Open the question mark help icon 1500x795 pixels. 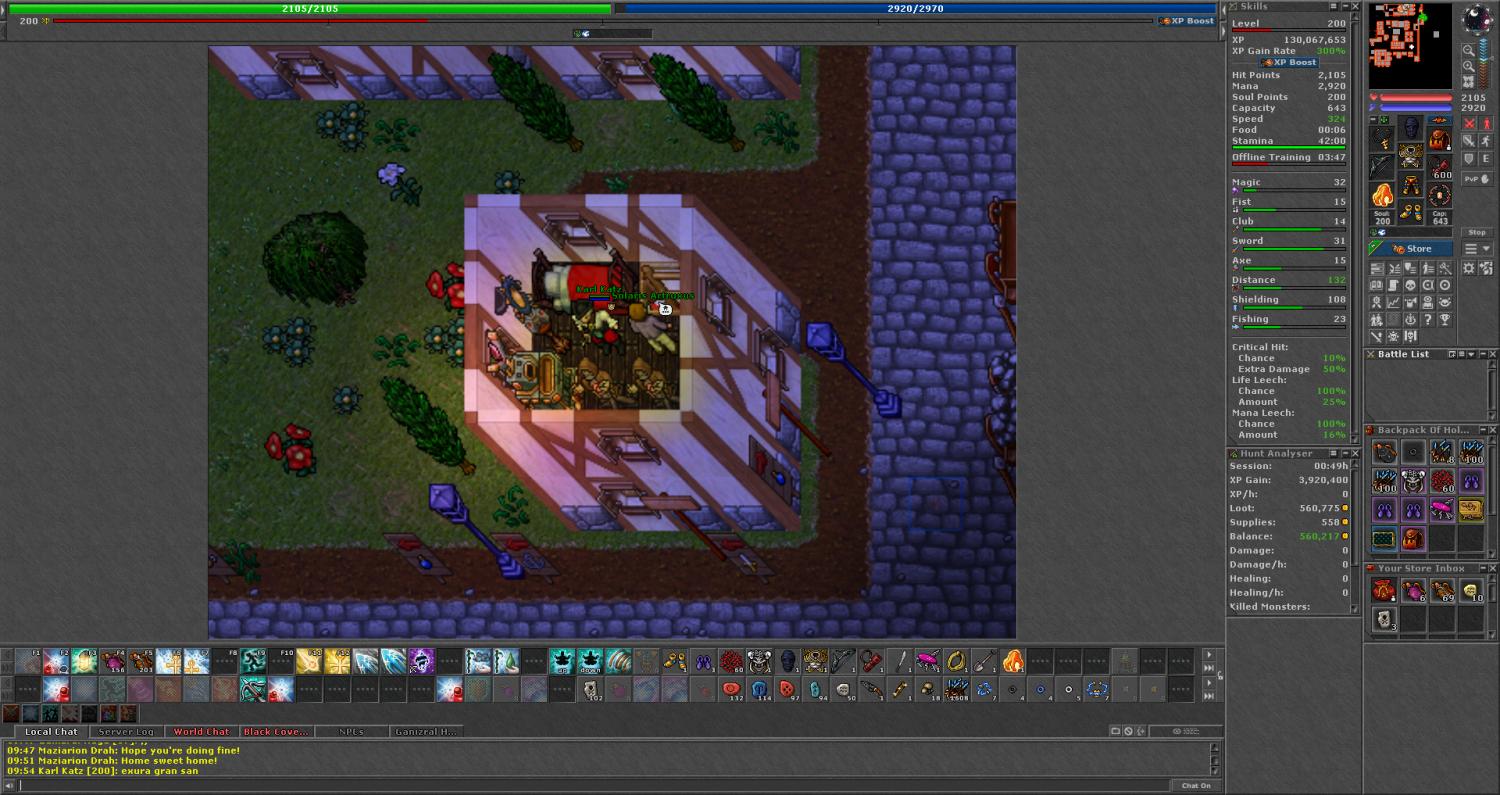coord(1428,319)
